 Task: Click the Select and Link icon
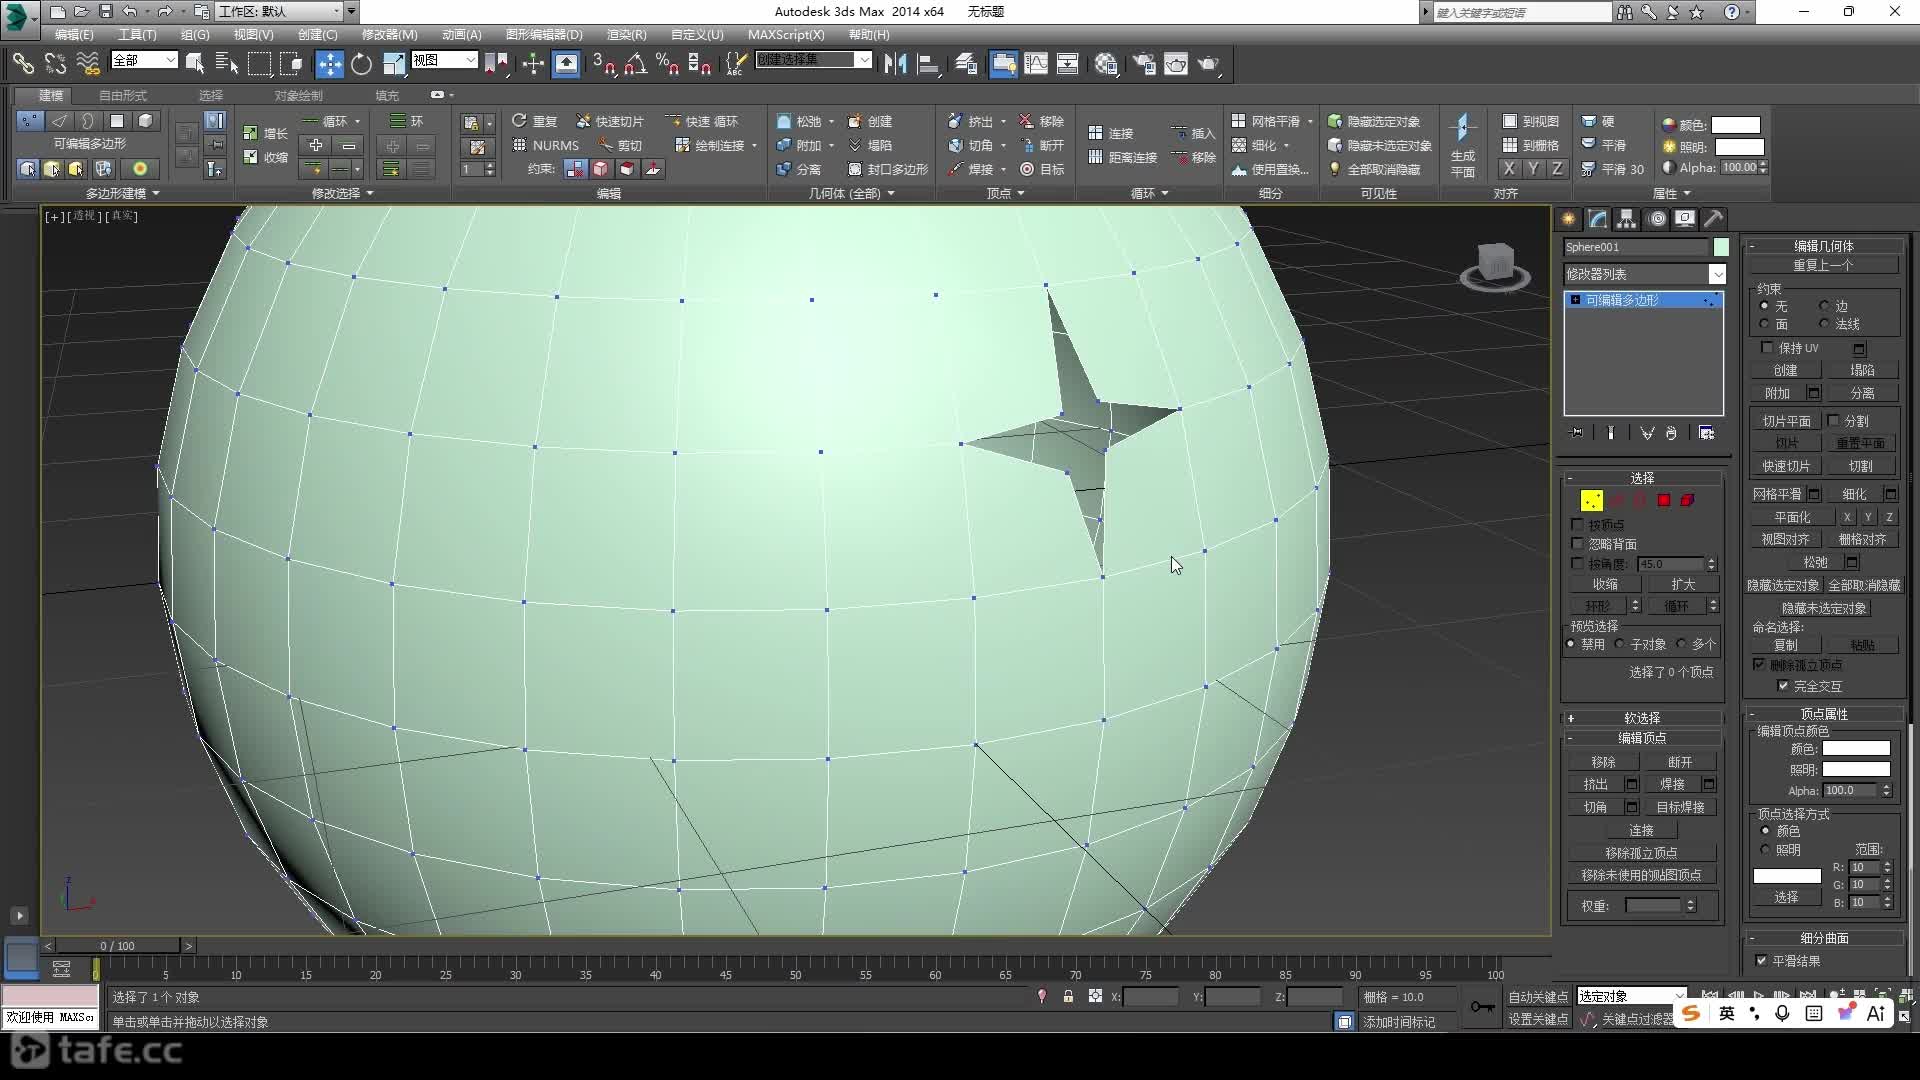pos(23,64)
